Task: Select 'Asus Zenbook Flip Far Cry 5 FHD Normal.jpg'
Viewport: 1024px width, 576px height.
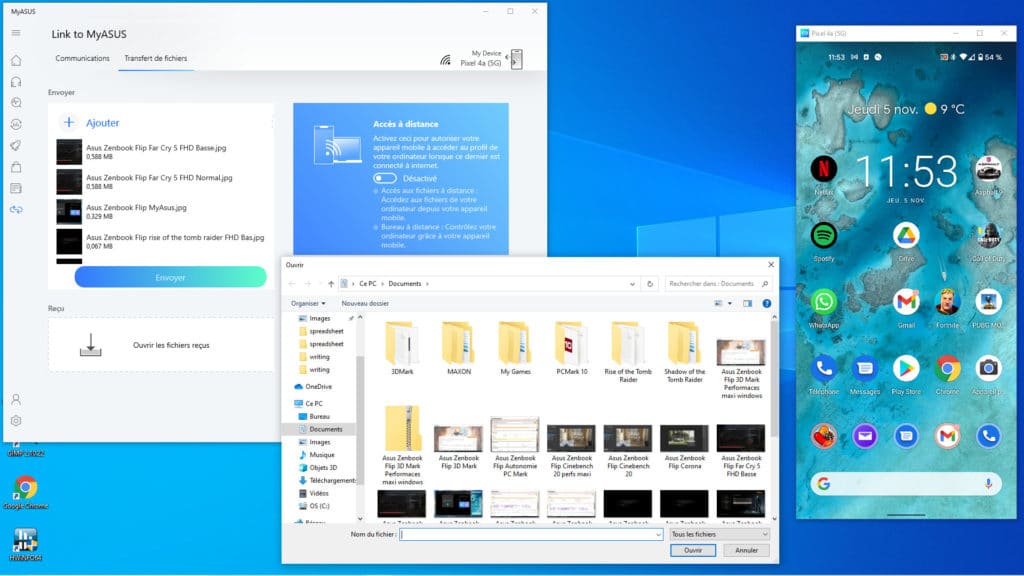Action: tap(161, 182)
